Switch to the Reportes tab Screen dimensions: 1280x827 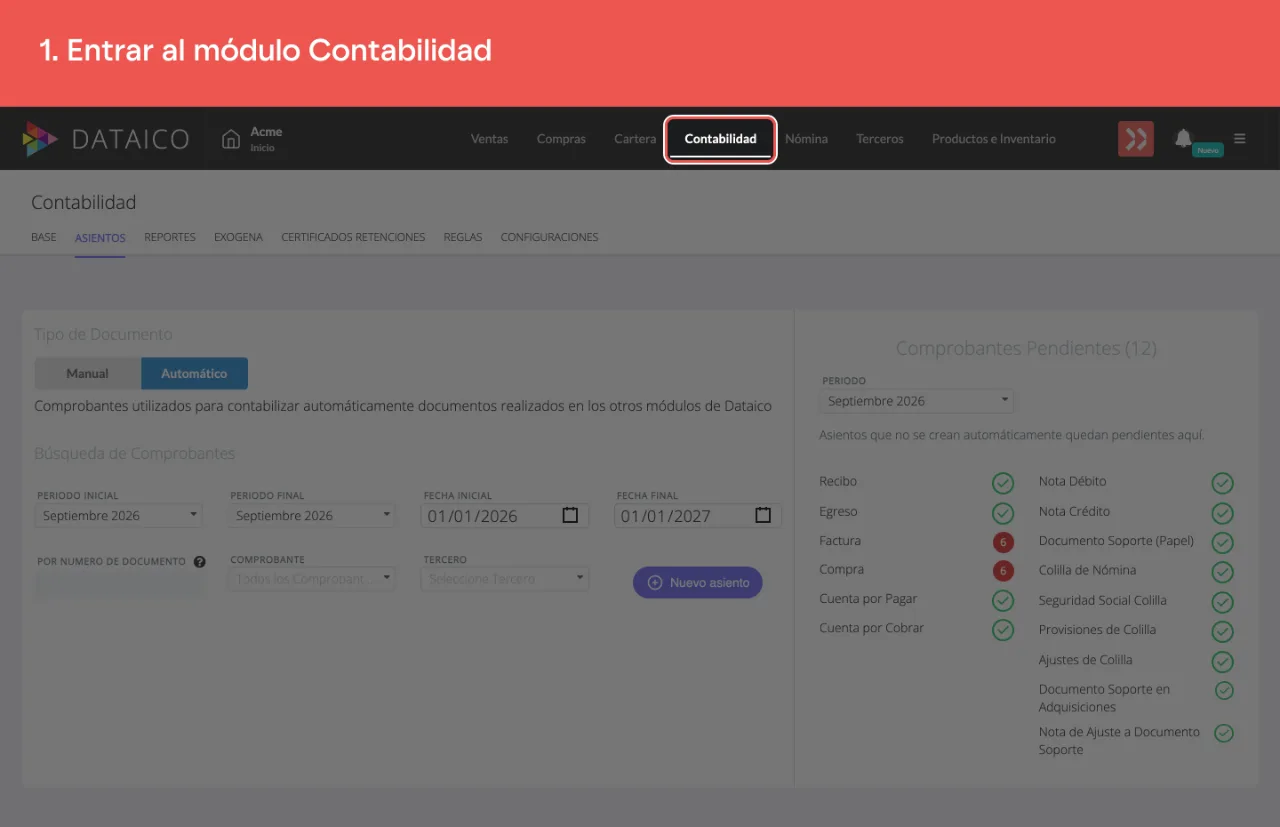pyautogui.click(x=170, y=238)
